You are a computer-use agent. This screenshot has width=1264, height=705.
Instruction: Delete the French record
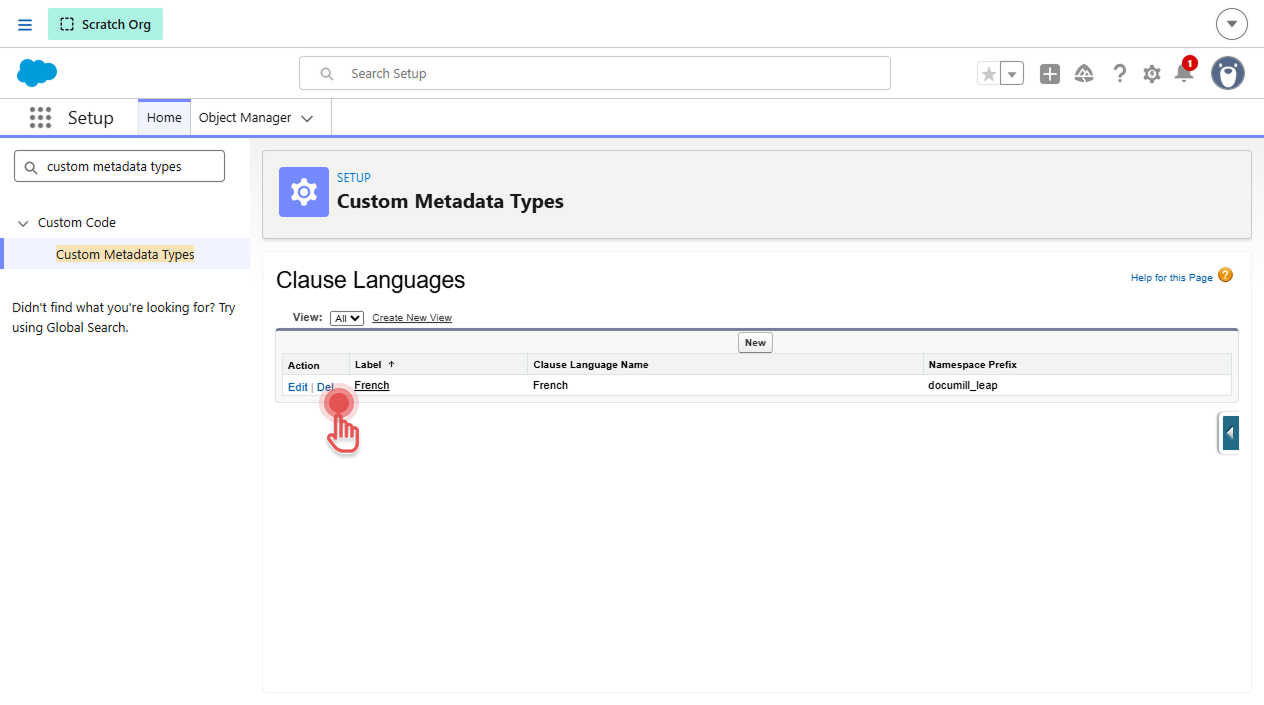pyautogui.click(x=326, y=387)
